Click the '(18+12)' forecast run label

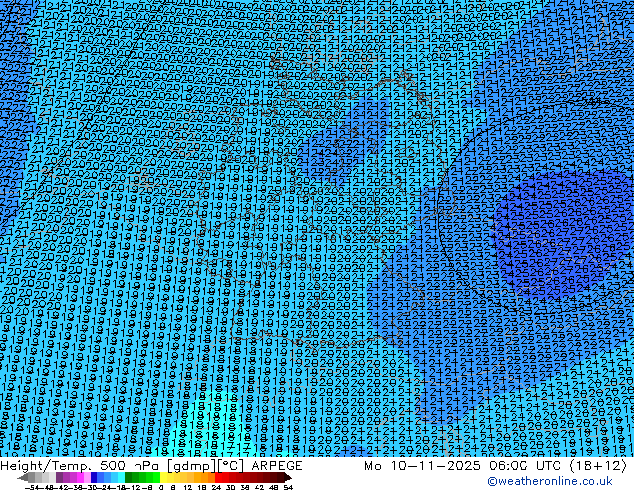[598, 466]
